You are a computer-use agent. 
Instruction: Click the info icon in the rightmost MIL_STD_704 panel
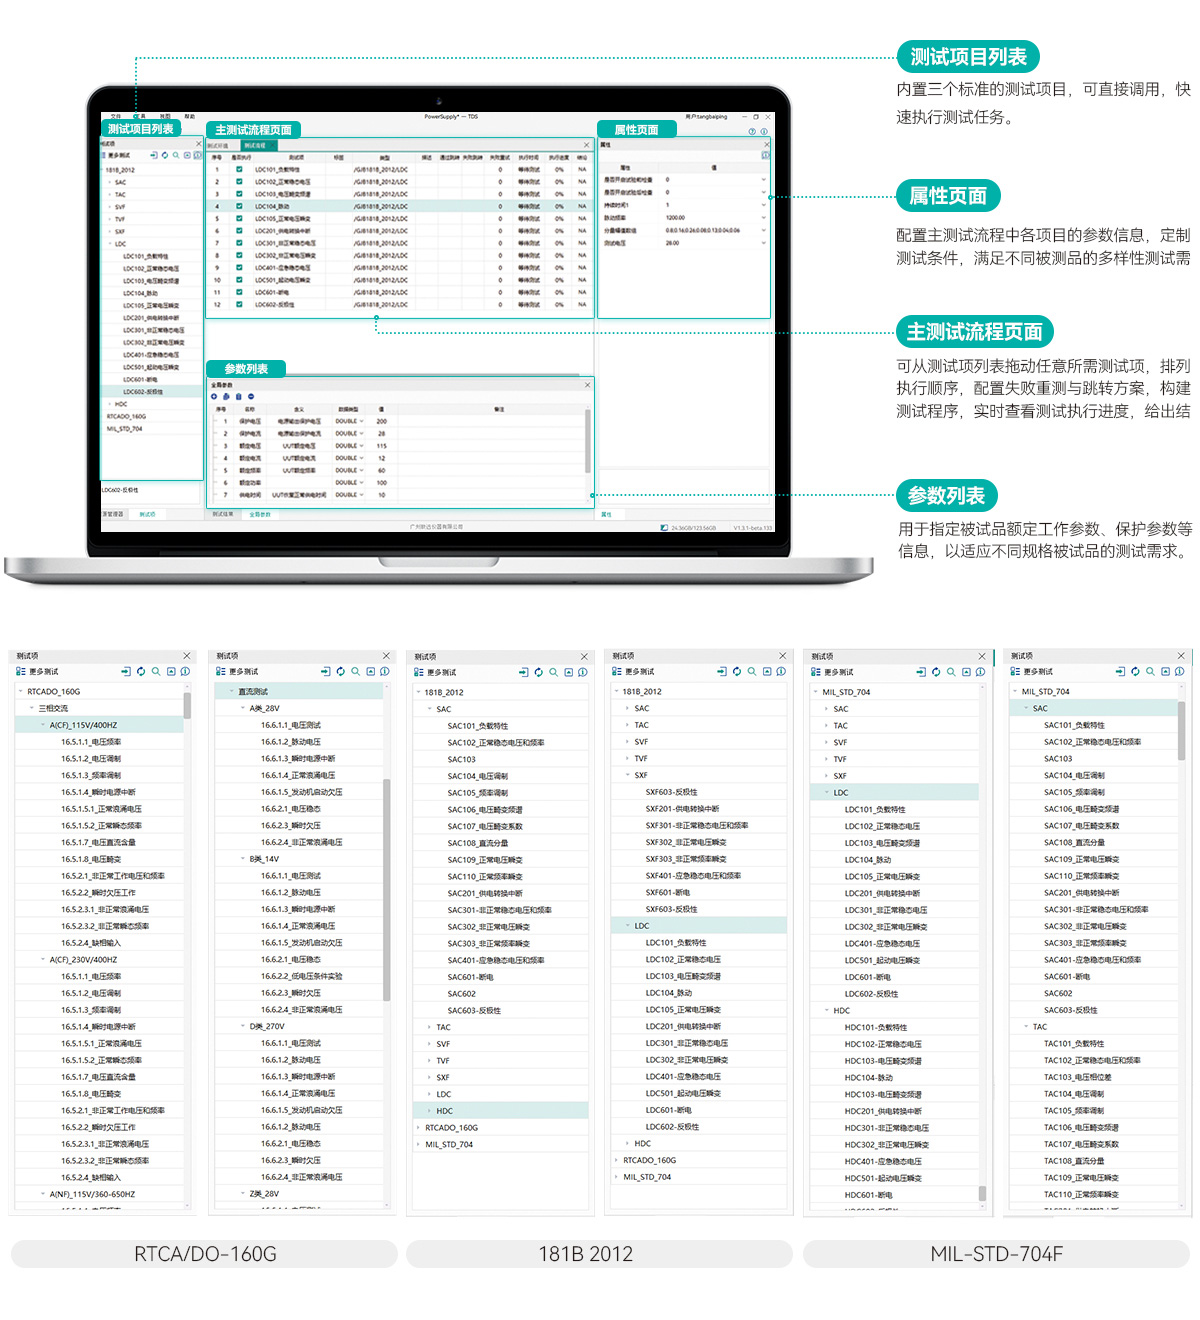click(1180, 671)
